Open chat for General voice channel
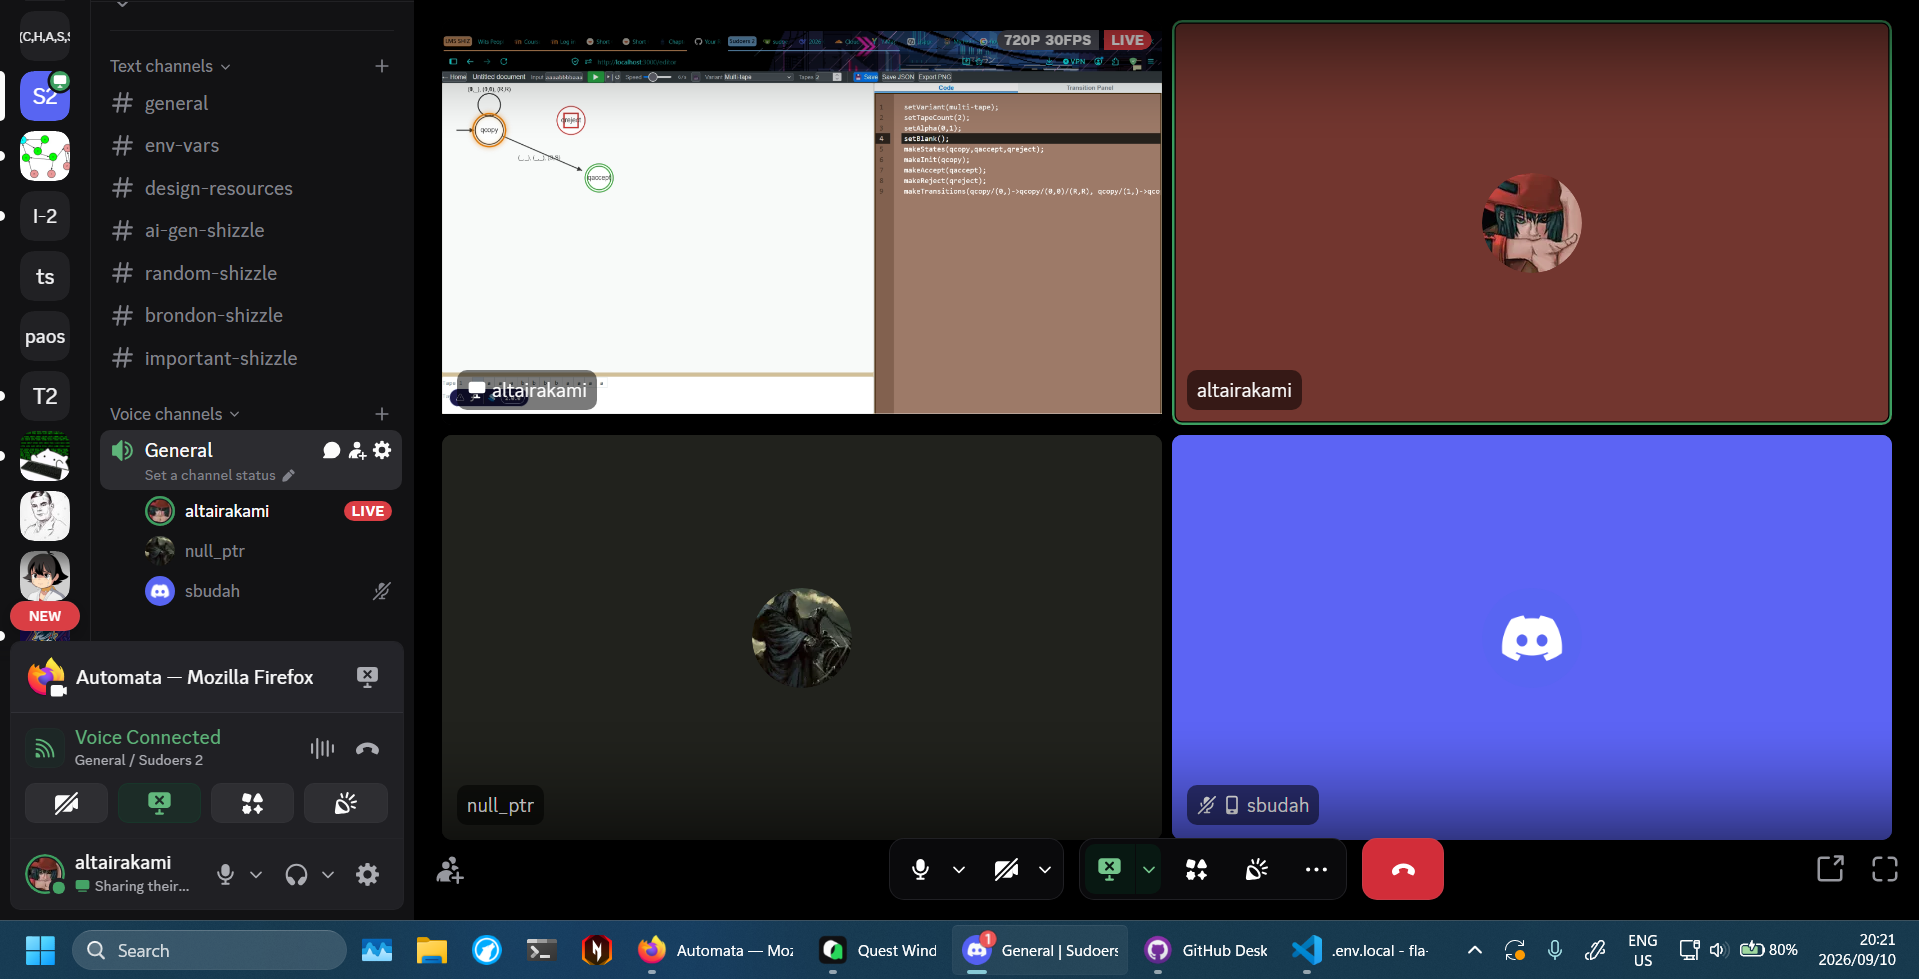The width and height of the screenshot is (1919, 979). point(332,450)
